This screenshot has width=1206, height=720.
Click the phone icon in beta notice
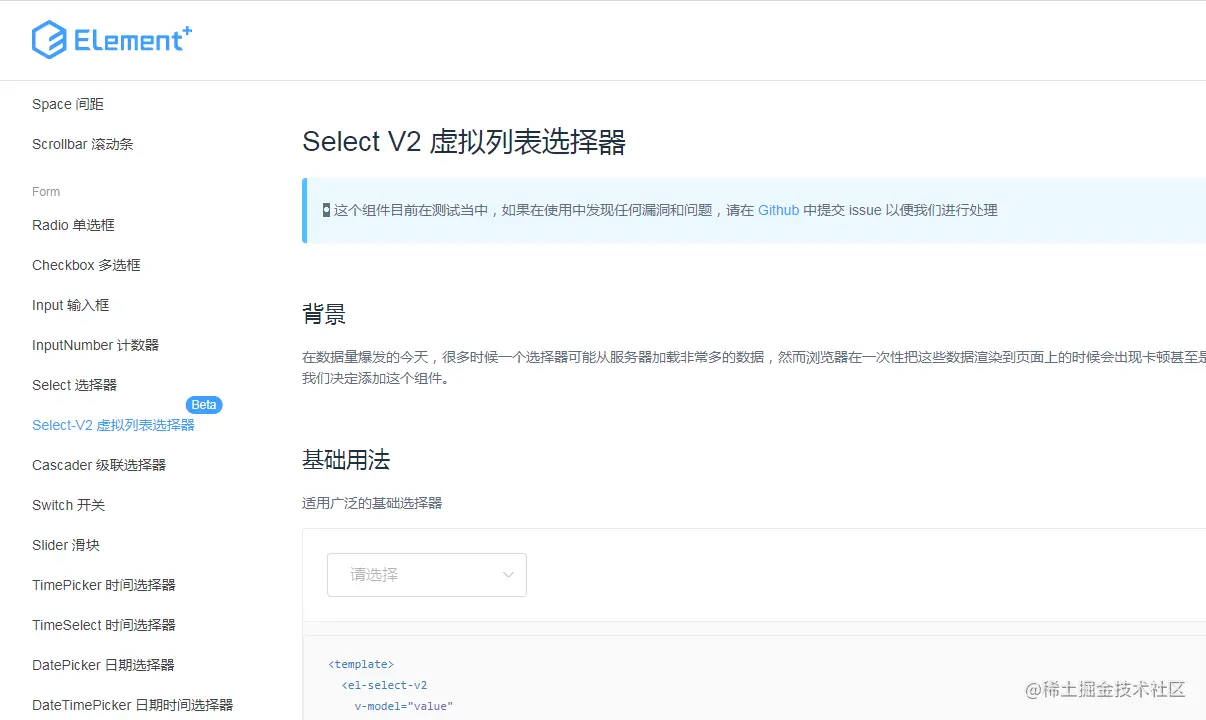(x=326, y=210)
